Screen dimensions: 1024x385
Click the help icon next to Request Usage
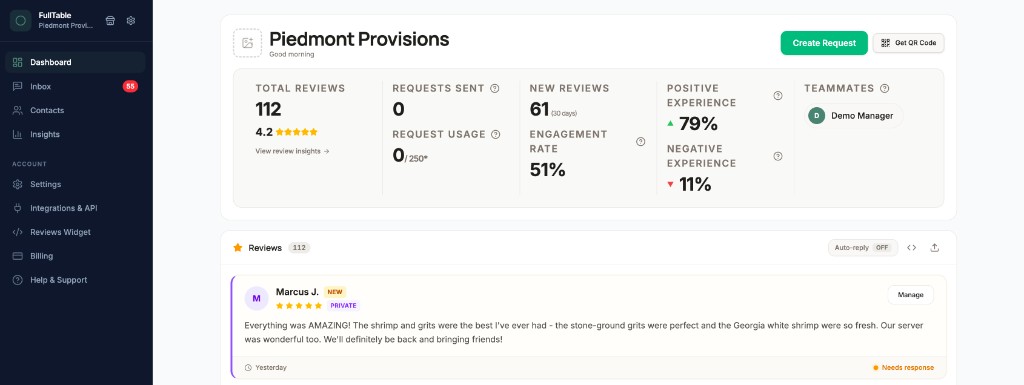click(496, 134)
